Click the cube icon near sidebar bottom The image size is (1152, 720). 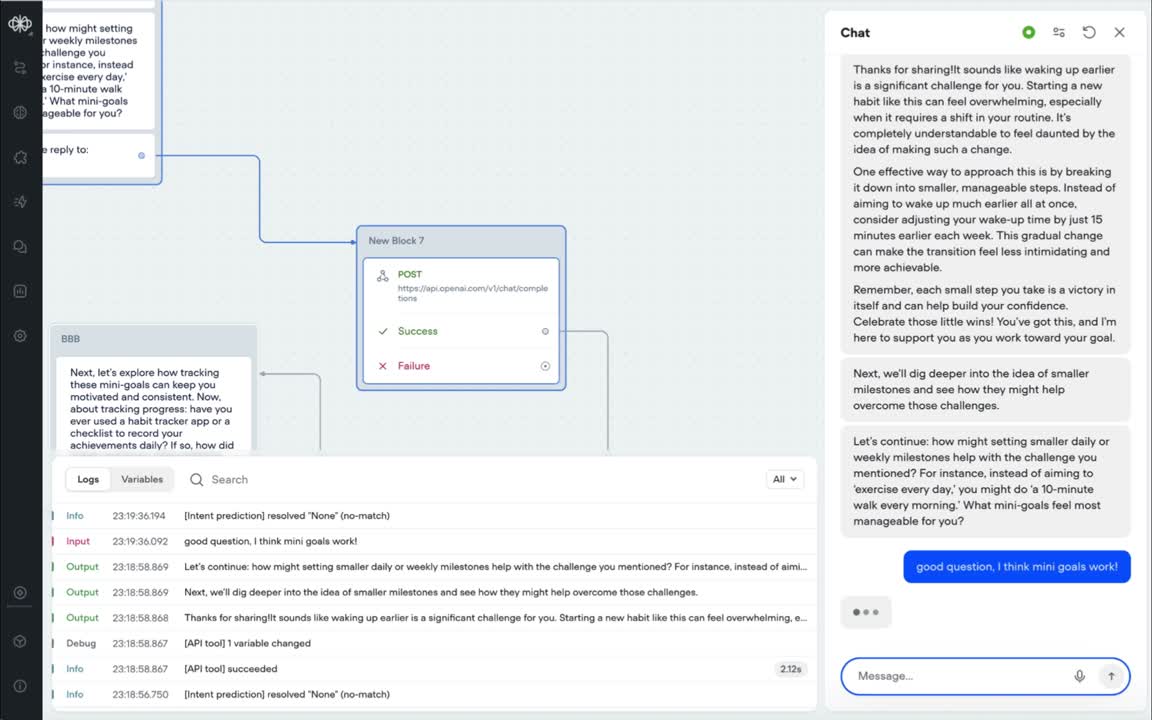(x=20, y=641)
